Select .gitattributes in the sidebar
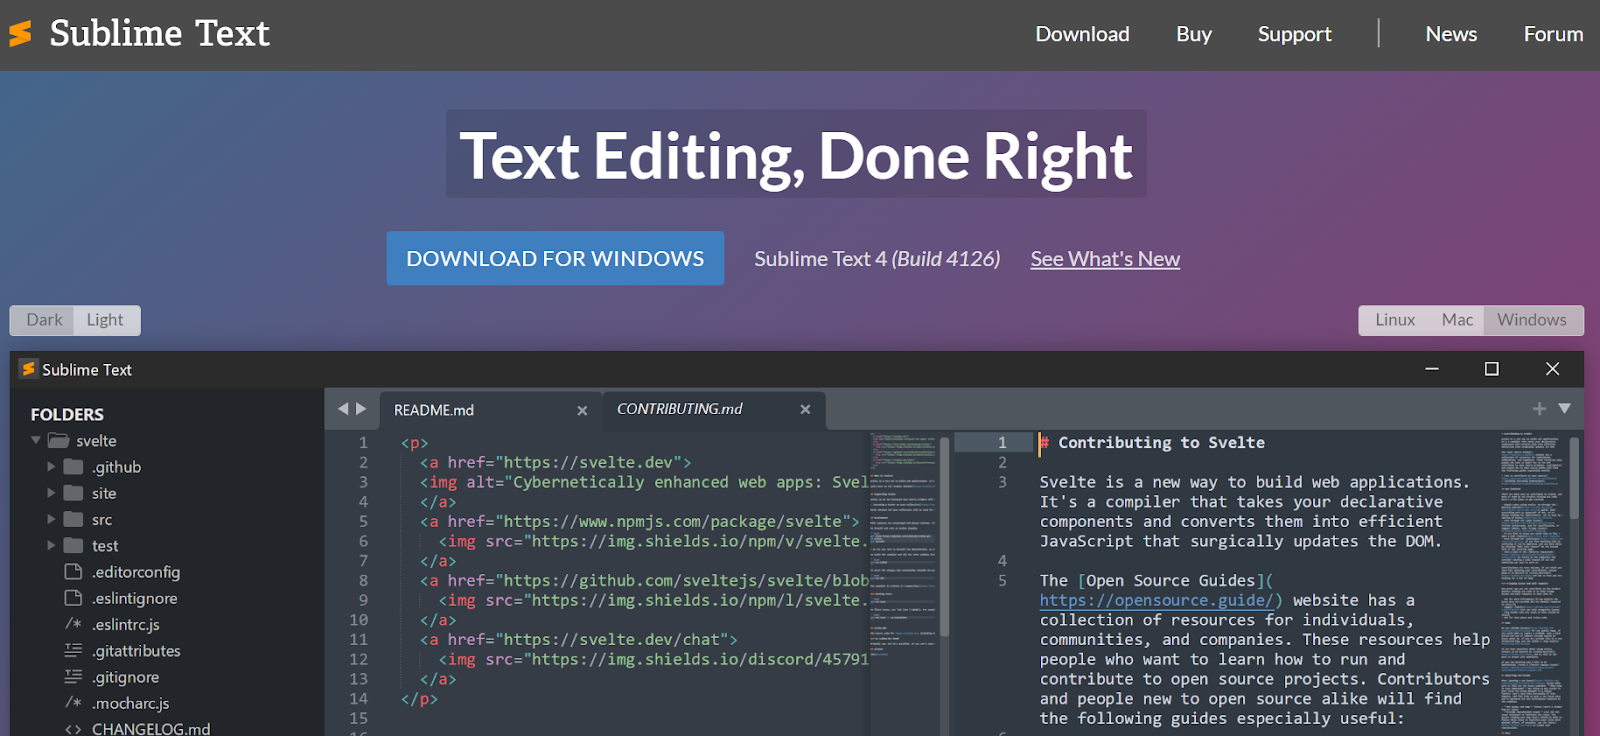Viewport: 1600px width, 736px height. [137, 650]
